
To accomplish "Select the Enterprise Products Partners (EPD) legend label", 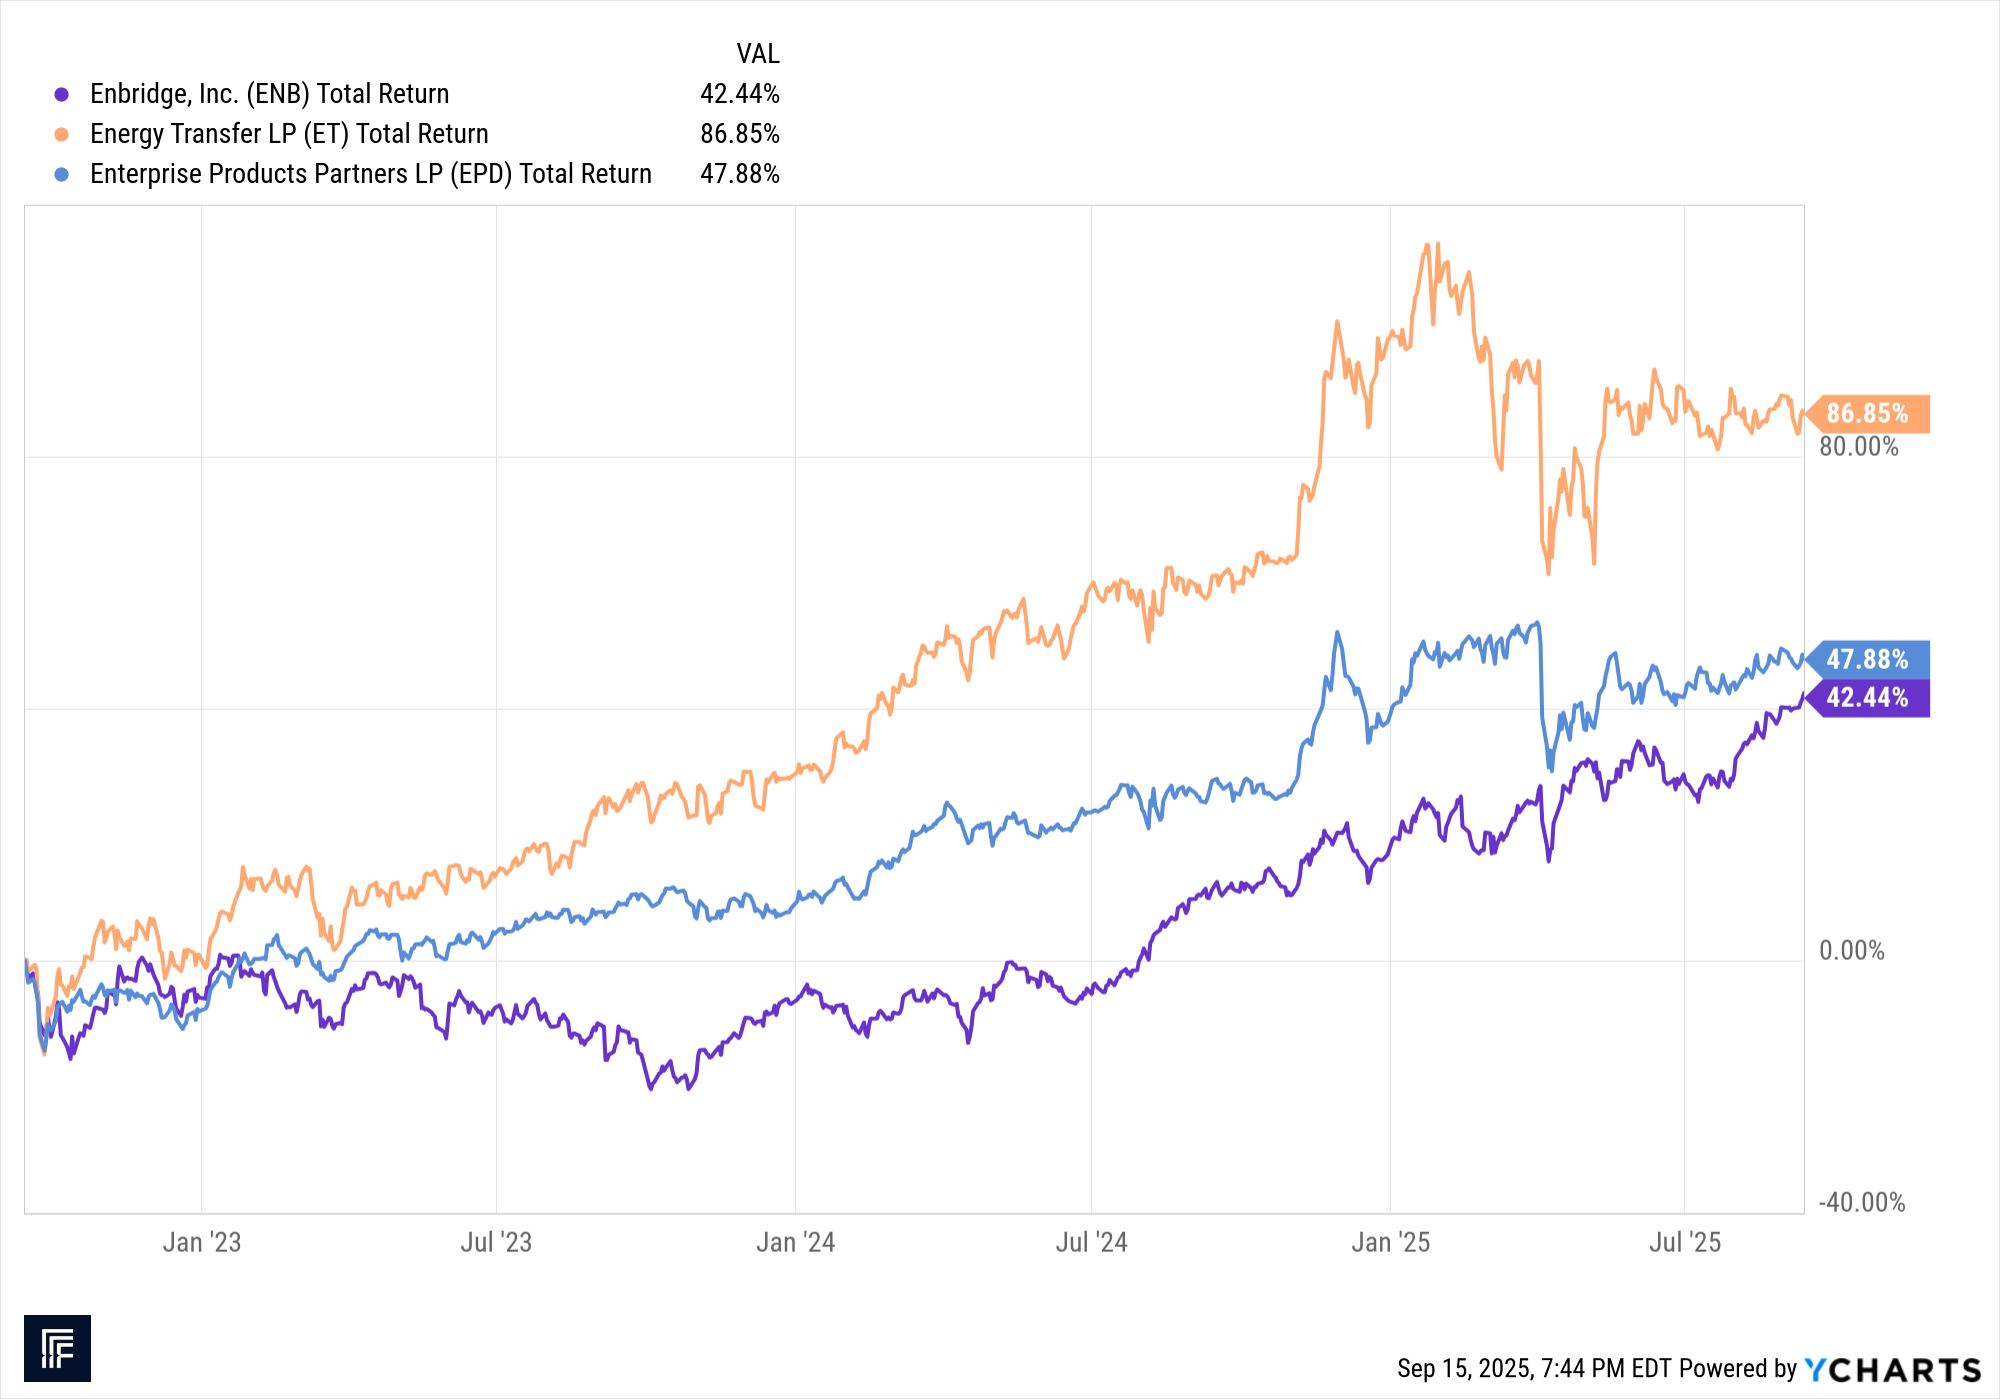I will click(370, 174).
